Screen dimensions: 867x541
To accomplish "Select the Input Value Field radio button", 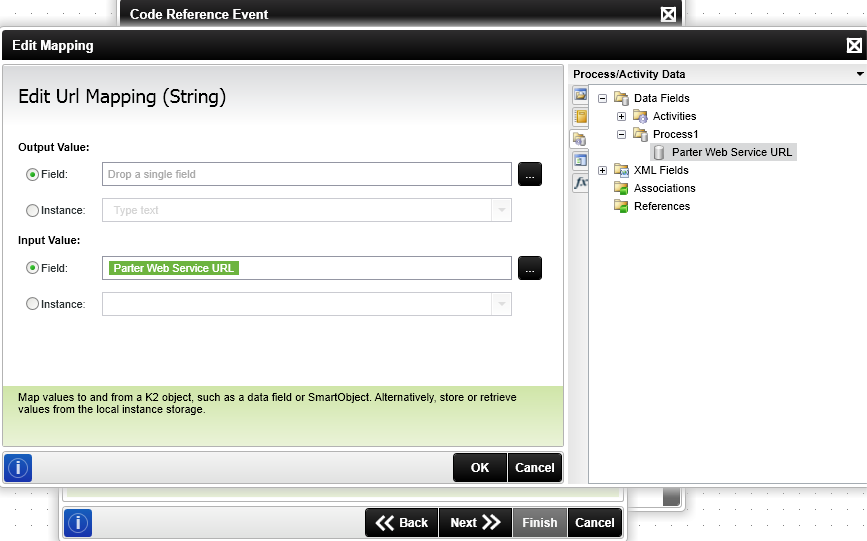I will click(x=33, y=268).
